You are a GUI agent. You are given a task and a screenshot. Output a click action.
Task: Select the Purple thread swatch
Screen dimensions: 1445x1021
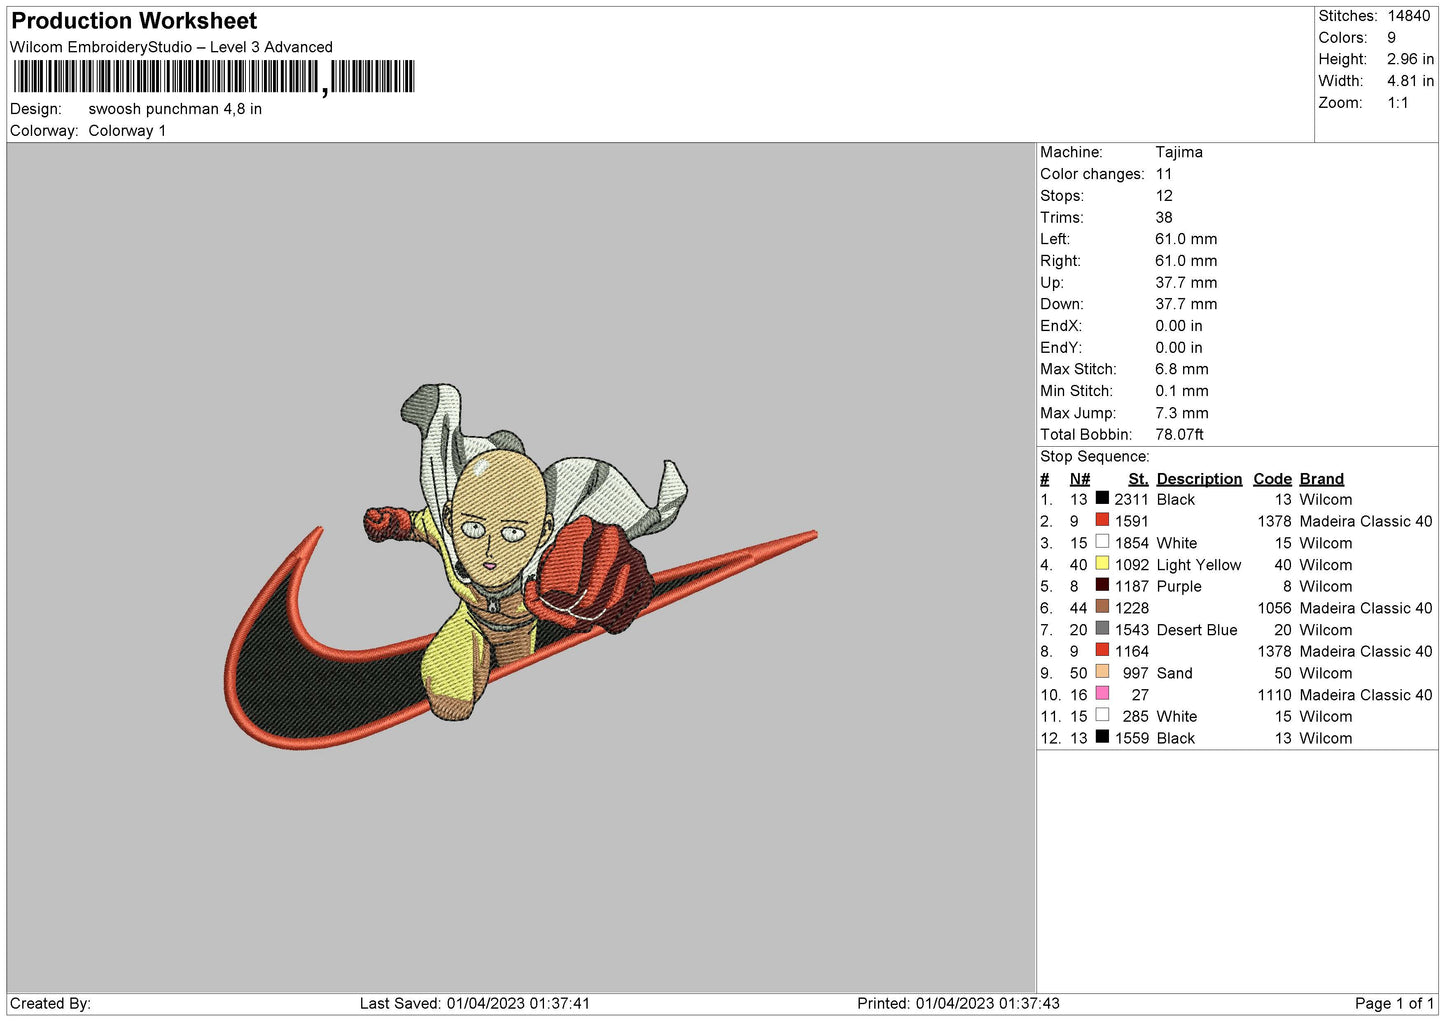coord(1102,586)
